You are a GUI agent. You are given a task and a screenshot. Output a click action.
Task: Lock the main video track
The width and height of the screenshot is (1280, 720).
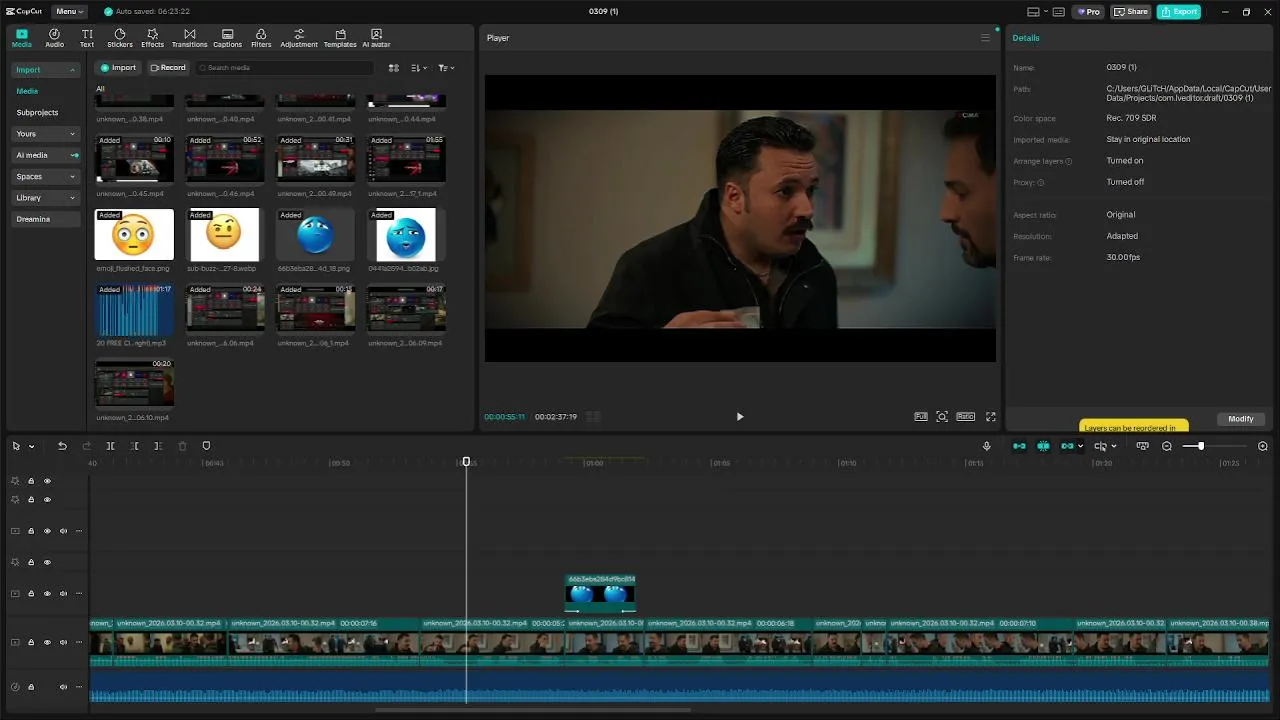[31, 642]
